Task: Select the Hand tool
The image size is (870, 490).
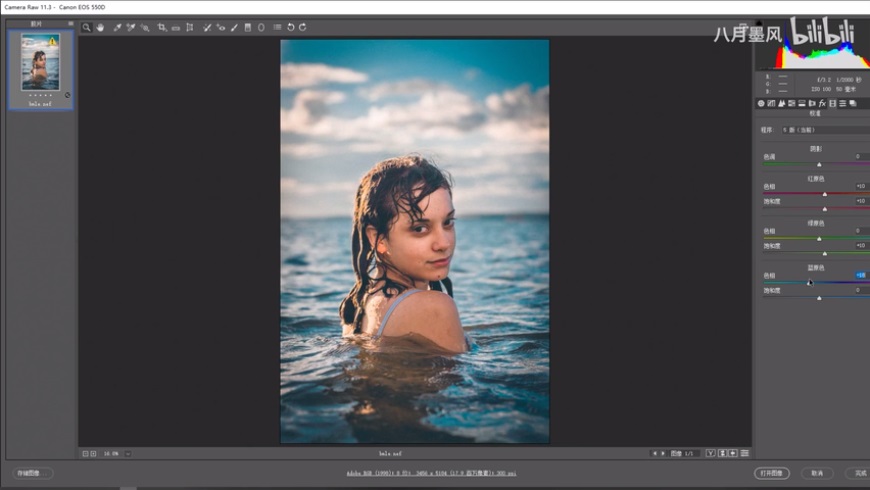Action: (x=100, y=27)
